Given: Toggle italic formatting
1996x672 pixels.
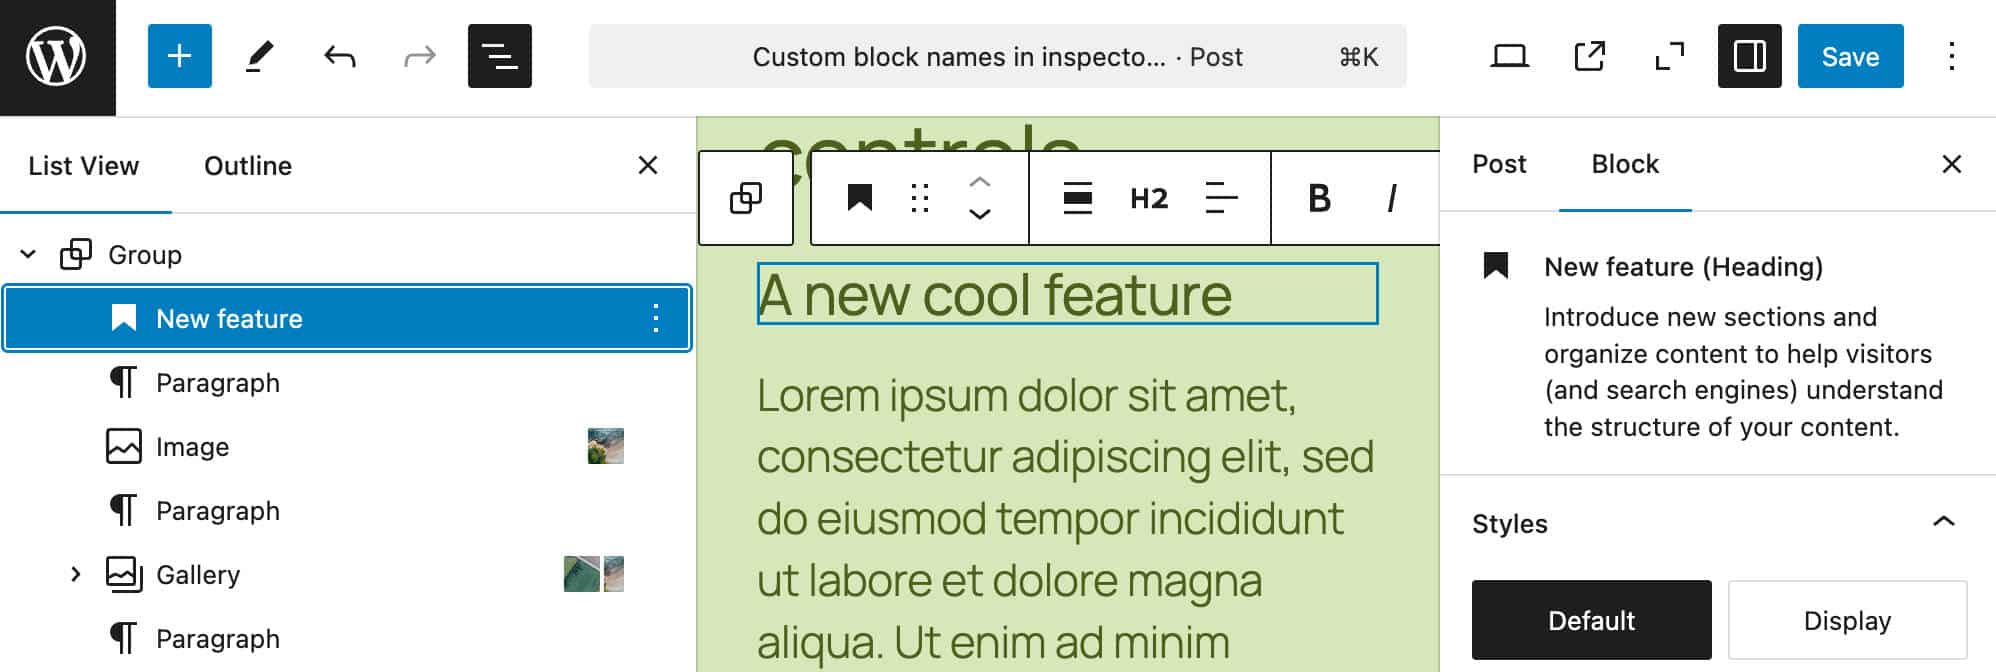Looking at the screenshot, I should click(x=1391, y=198).
